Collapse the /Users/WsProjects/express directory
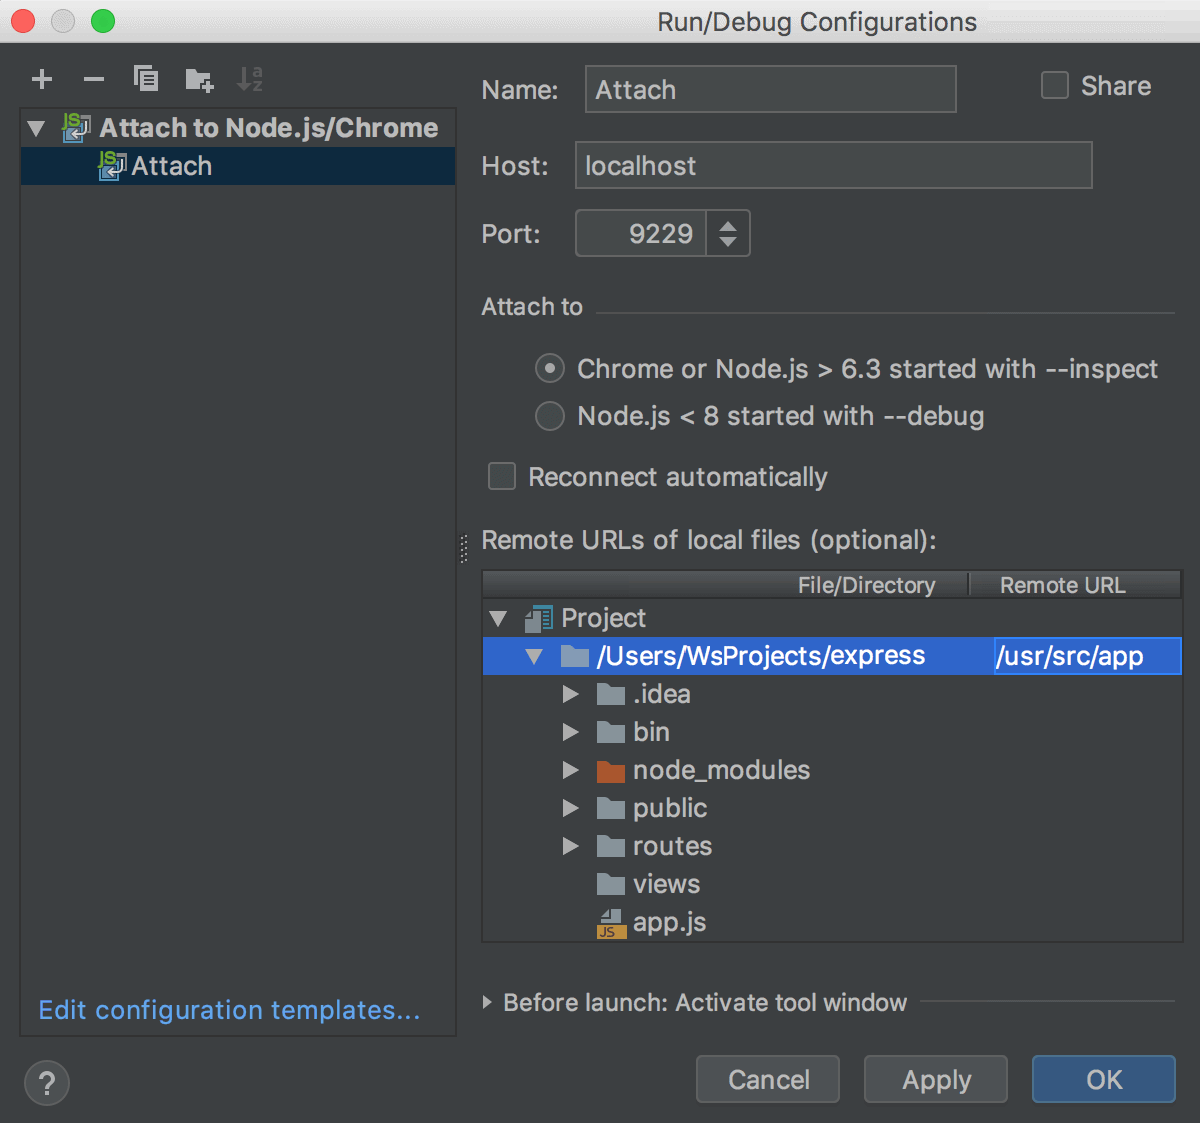This screenshot has height=1123, width=1200. click(x=535, y=656)
